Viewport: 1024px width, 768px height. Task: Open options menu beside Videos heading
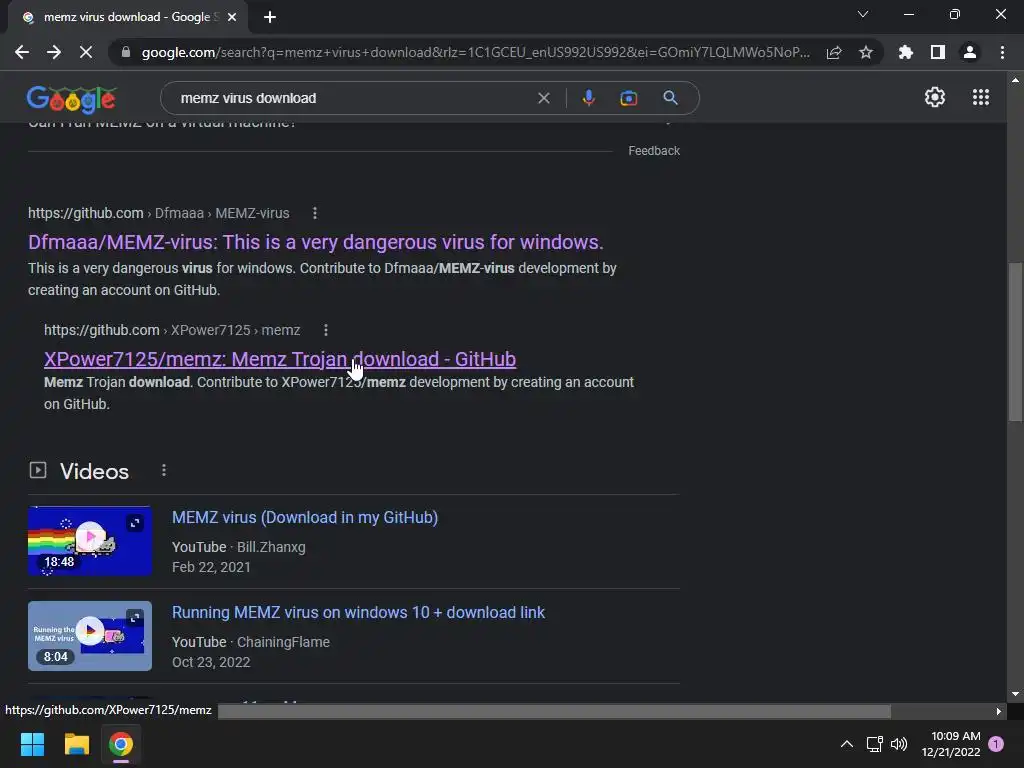[164, 470]
